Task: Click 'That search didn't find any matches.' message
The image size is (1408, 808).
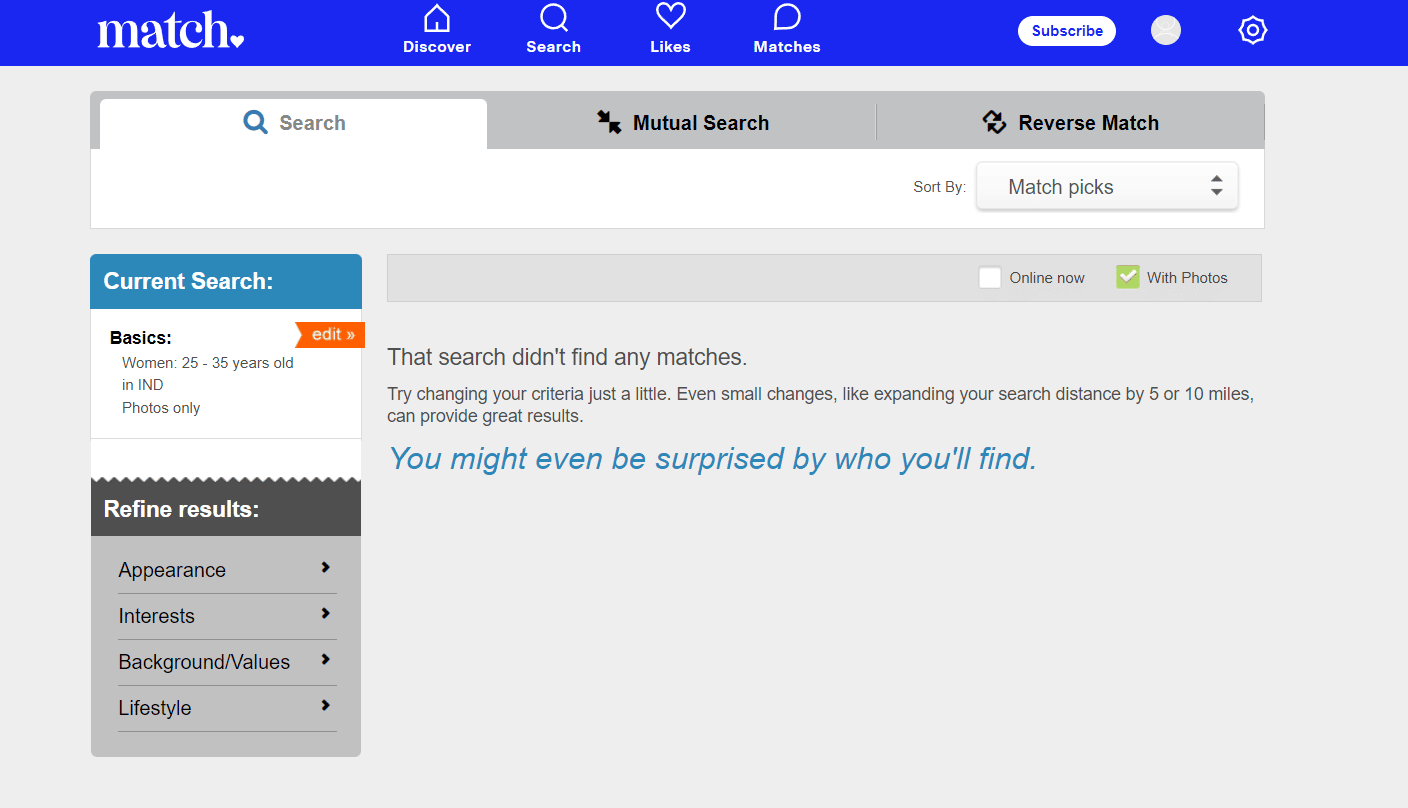Action: click(x=567, y=357)
